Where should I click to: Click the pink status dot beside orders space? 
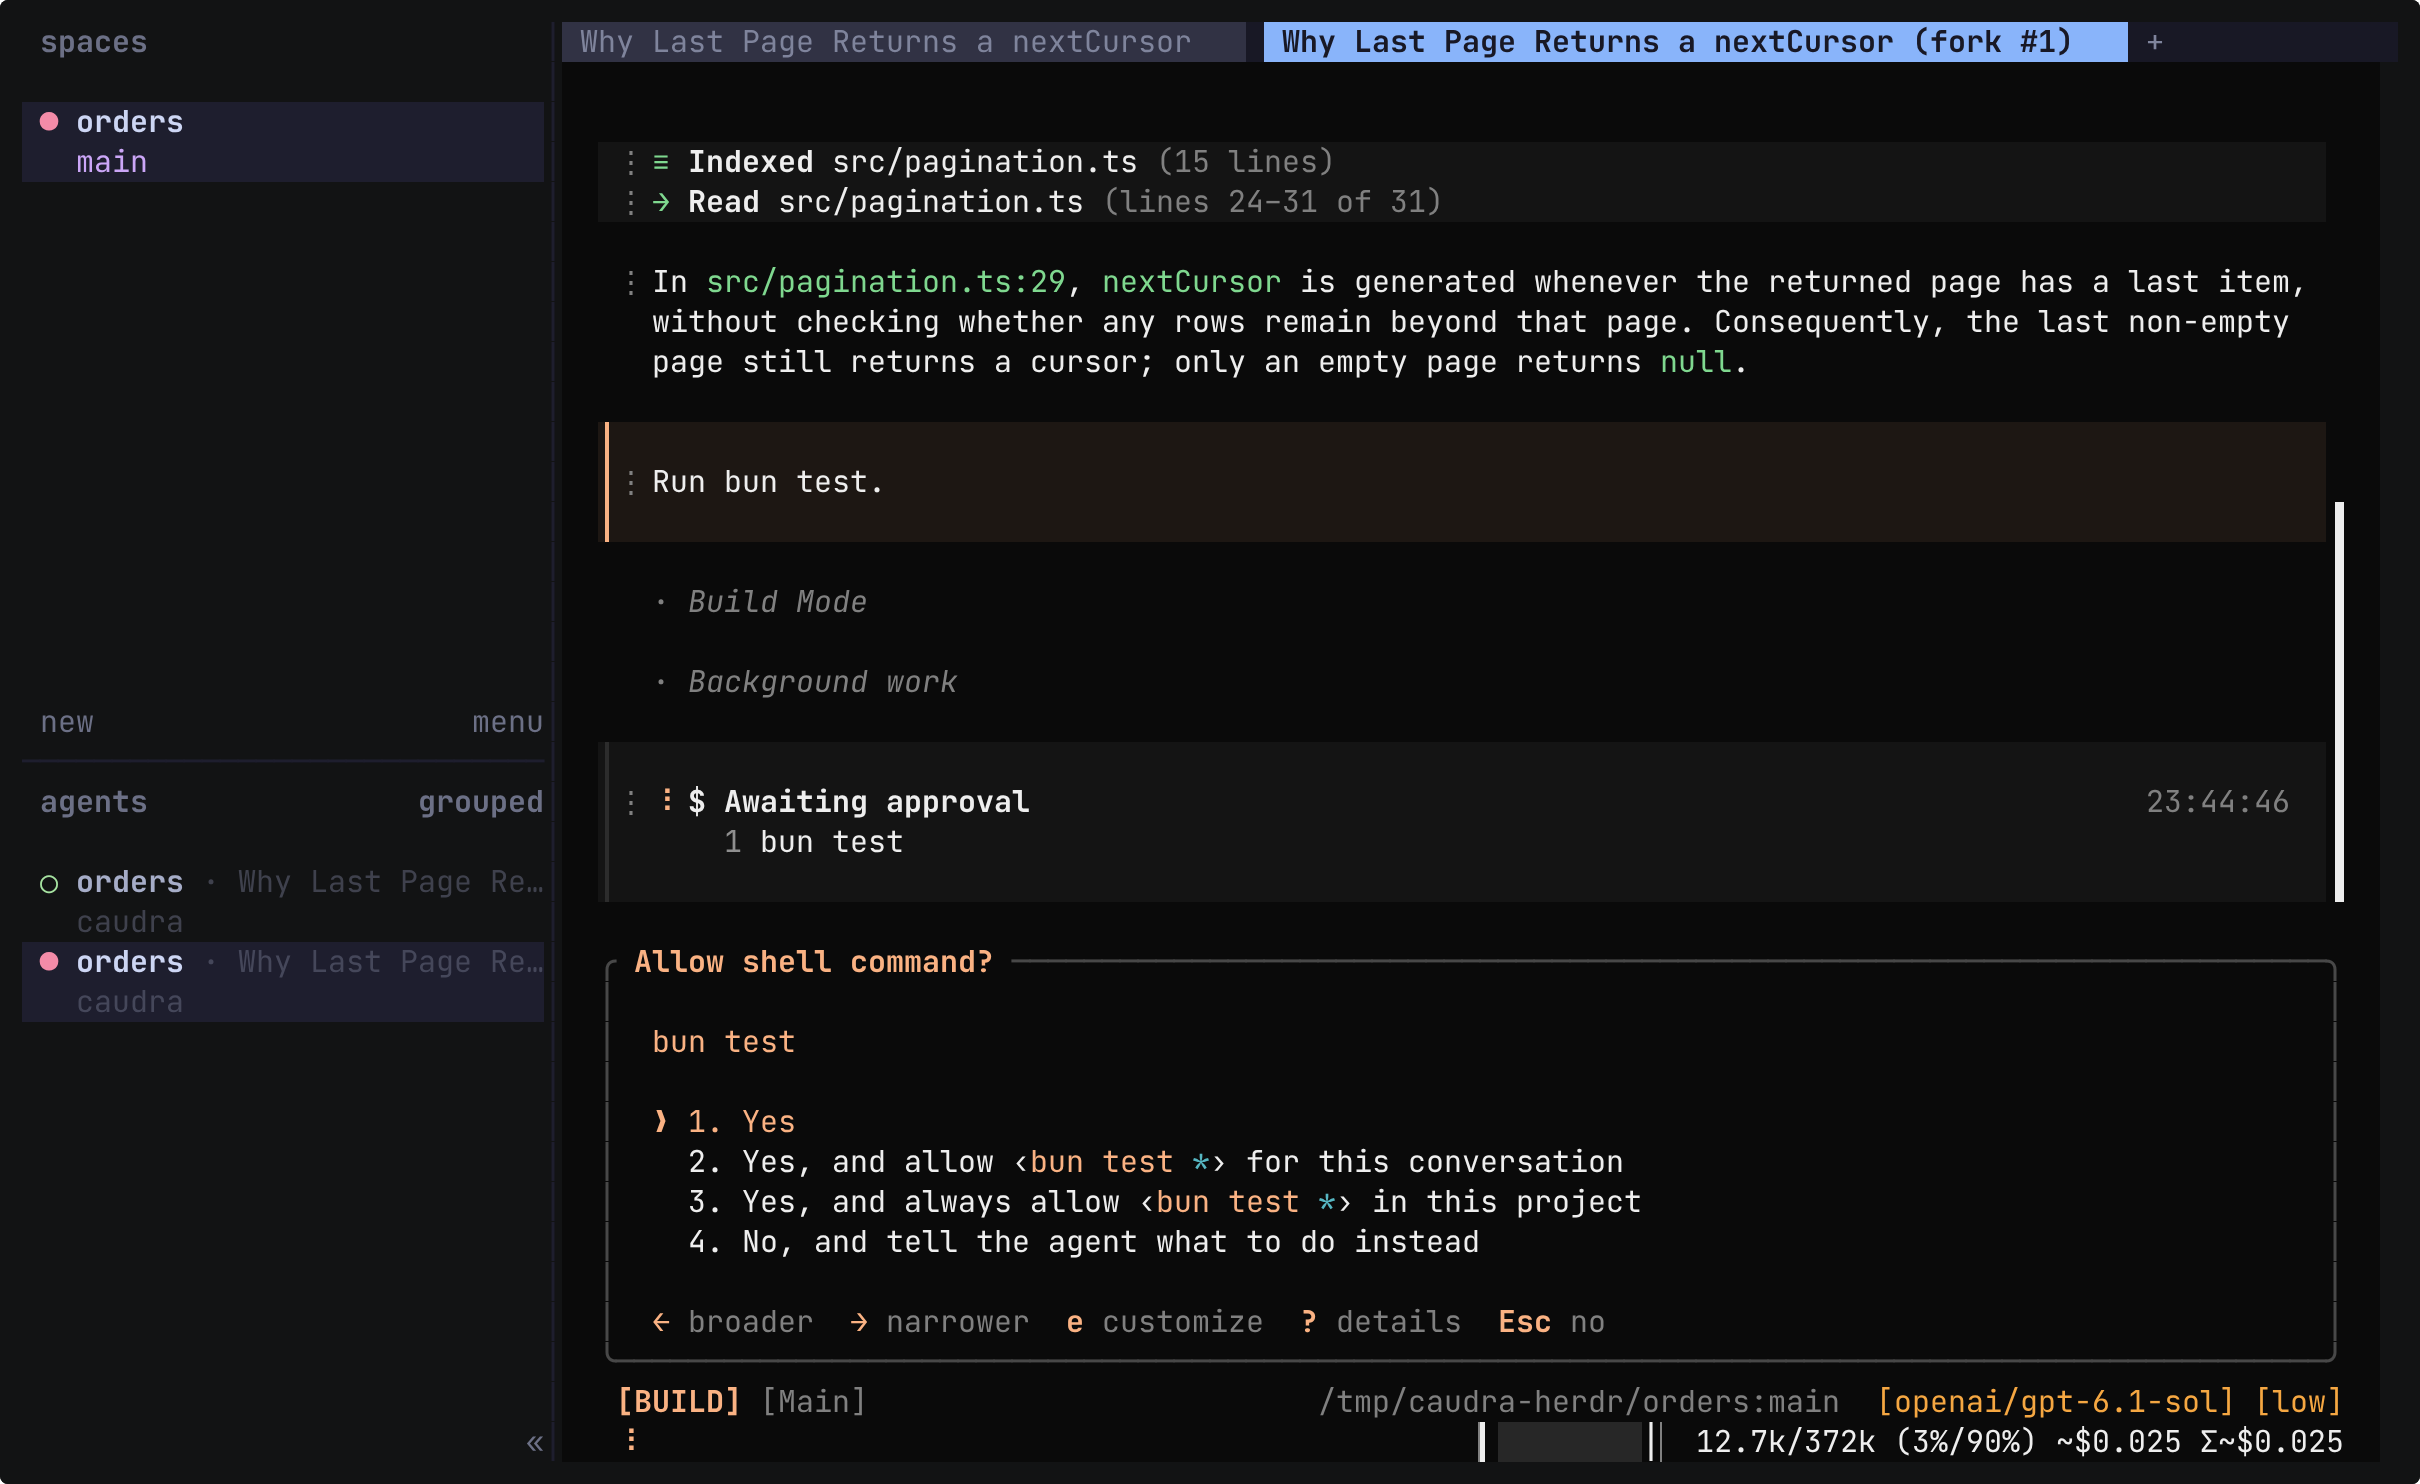pyautogui.click(x=49, y=122)
